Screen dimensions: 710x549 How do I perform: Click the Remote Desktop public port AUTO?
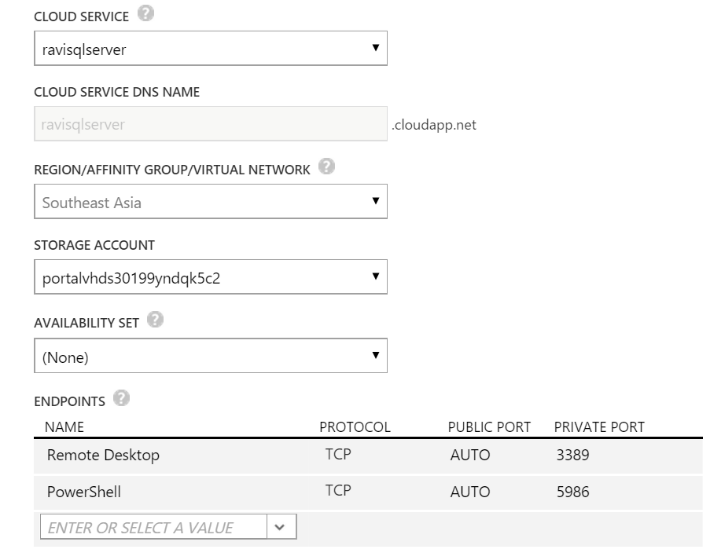467,456
